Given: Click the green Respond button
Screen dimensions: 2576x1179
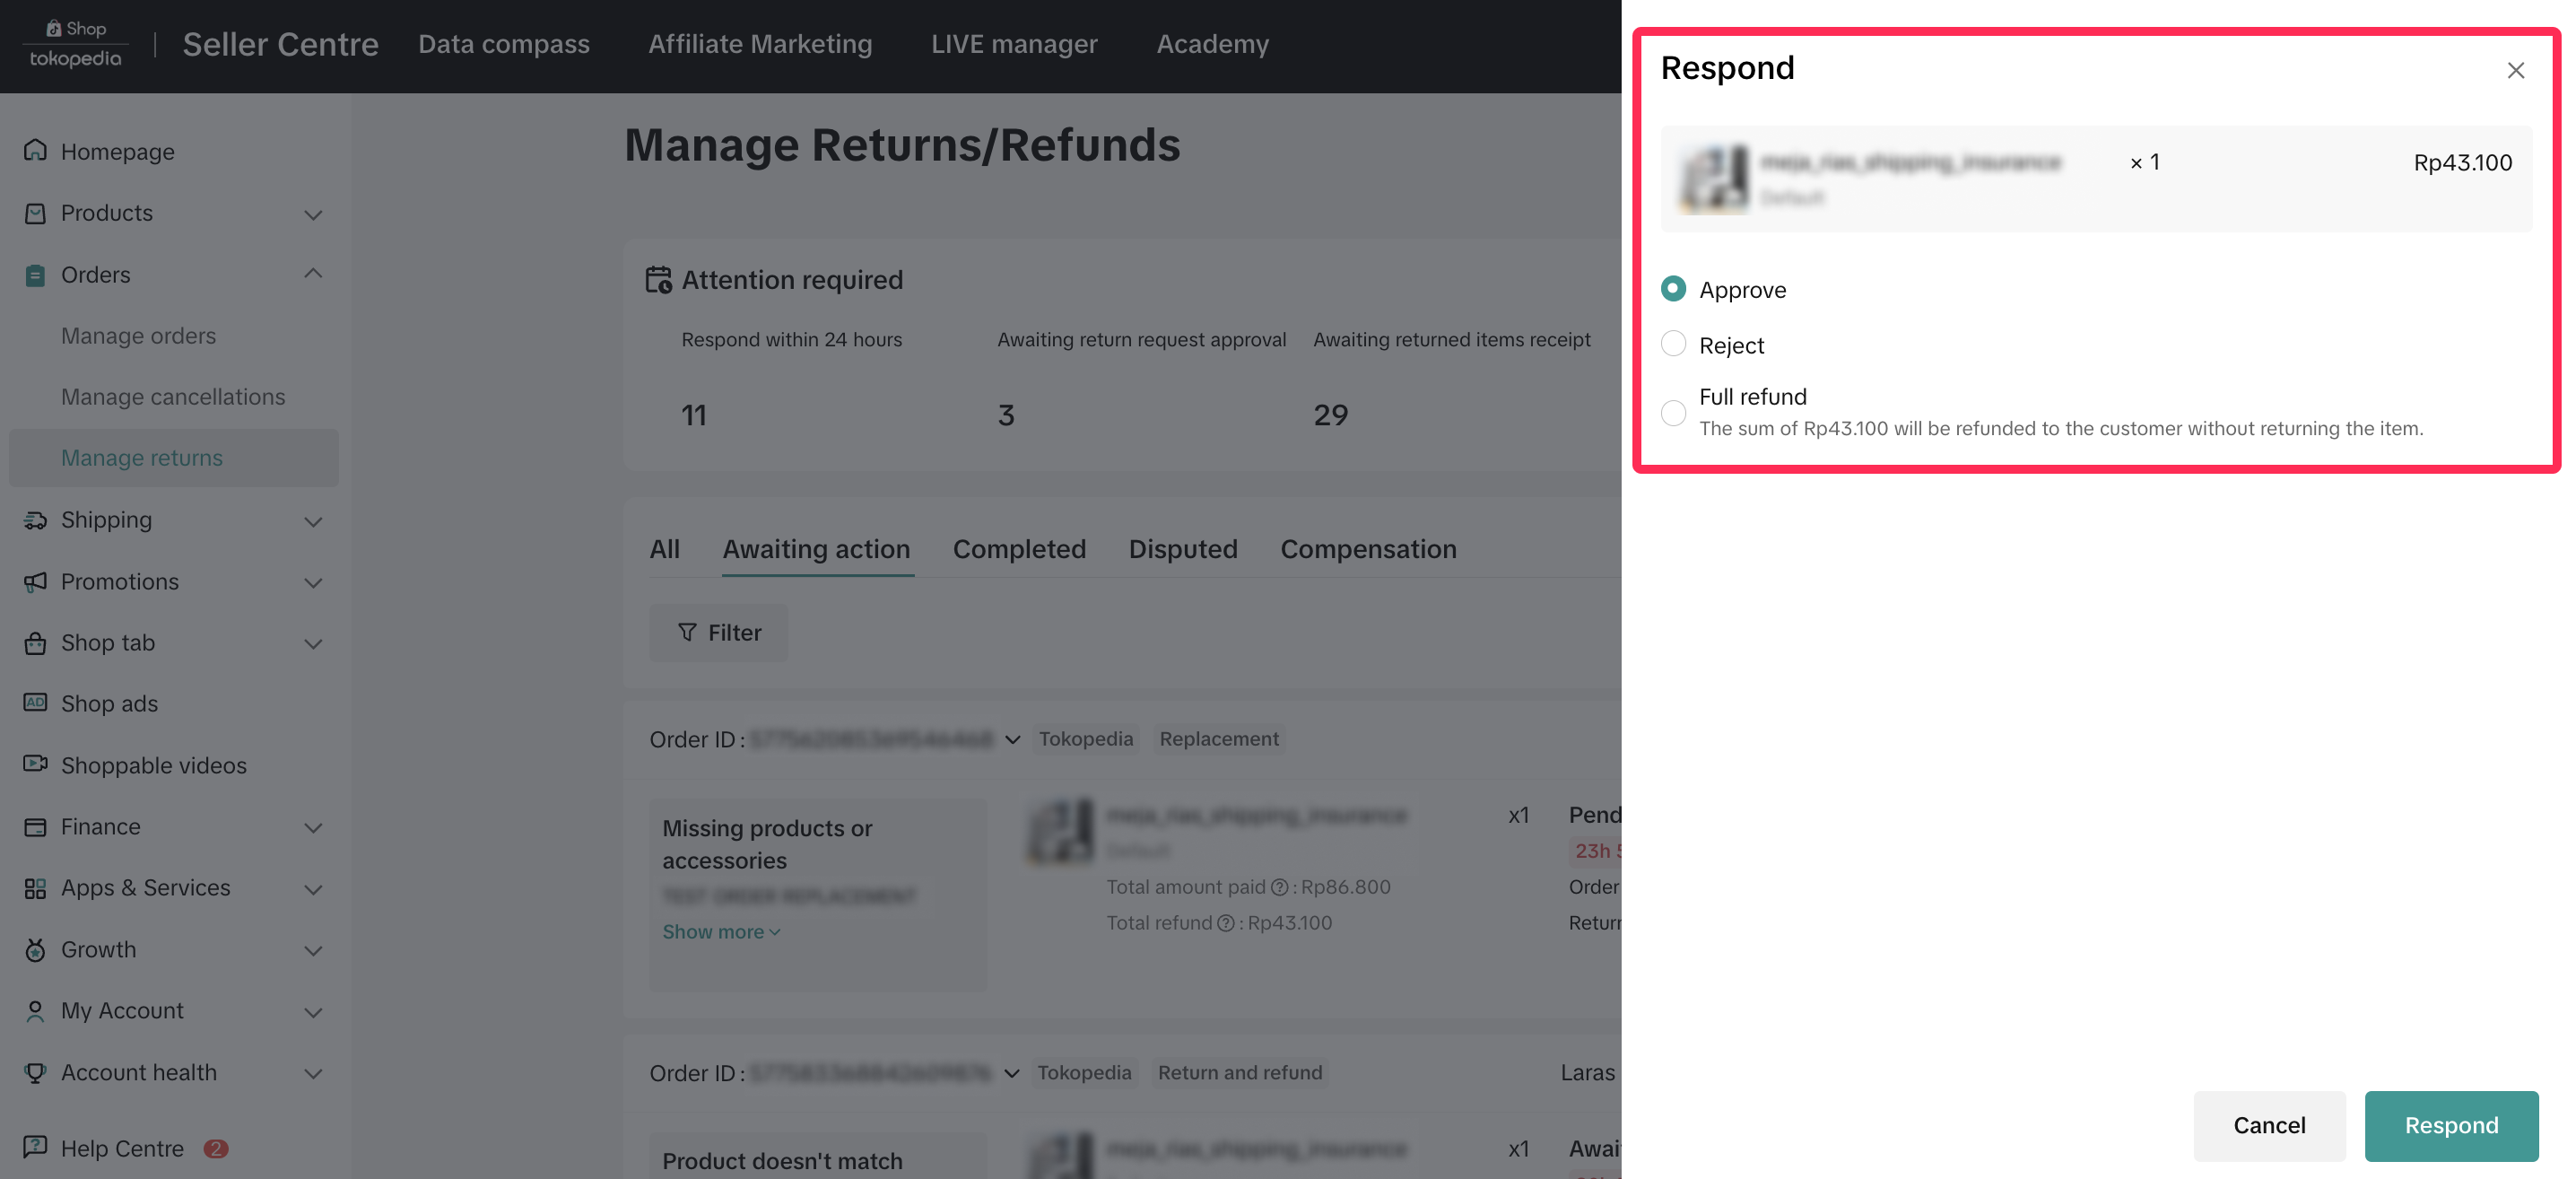Looking at the screenshot, I should coord(2450,1125).
